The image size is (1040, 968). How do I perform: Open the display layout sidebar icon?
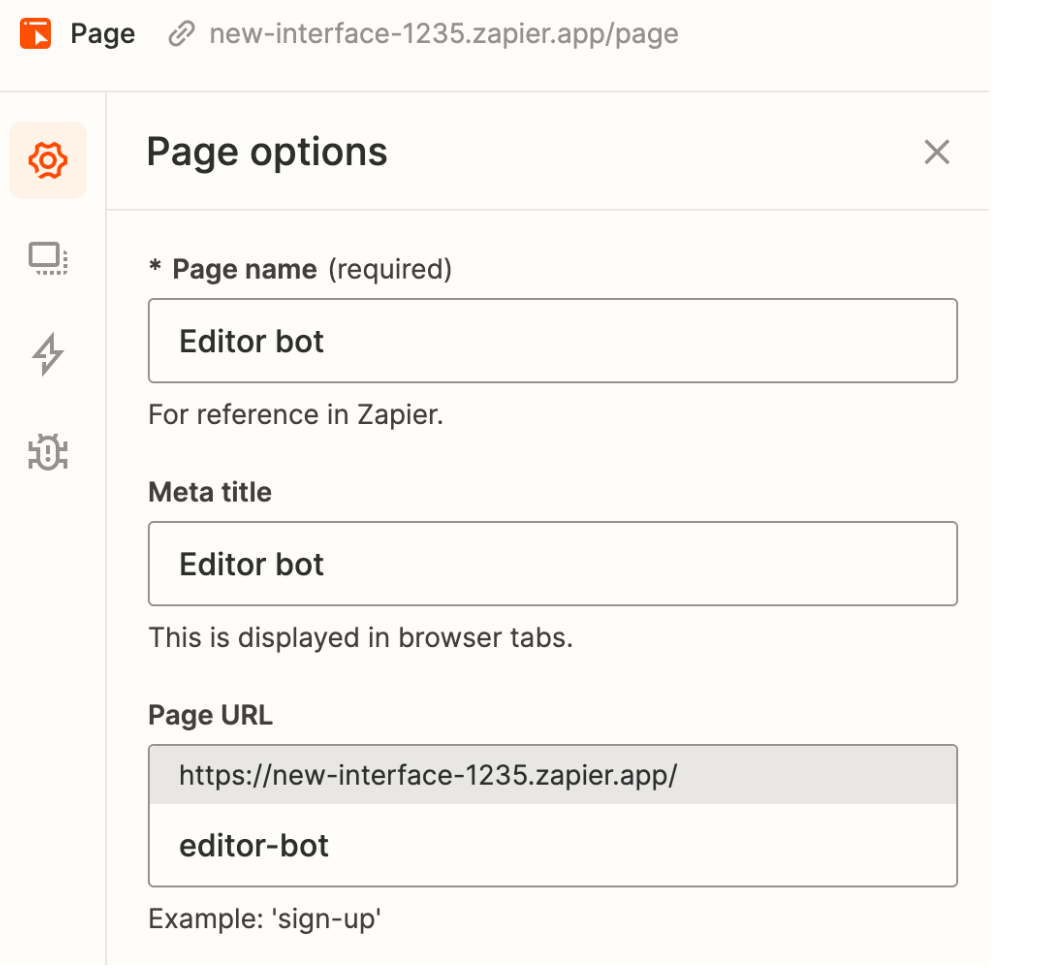pyautogui.click(x=48, y=259)
